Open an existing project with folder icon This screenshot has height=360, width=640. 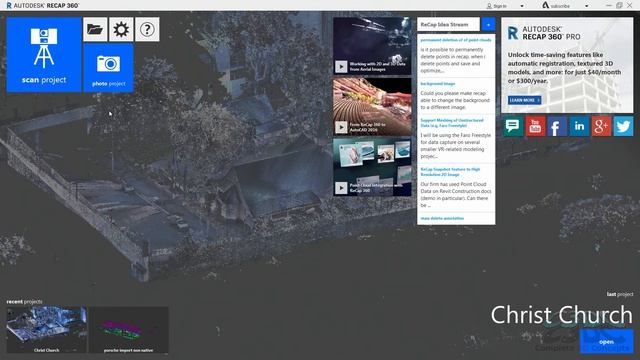(x=95, y=29)
